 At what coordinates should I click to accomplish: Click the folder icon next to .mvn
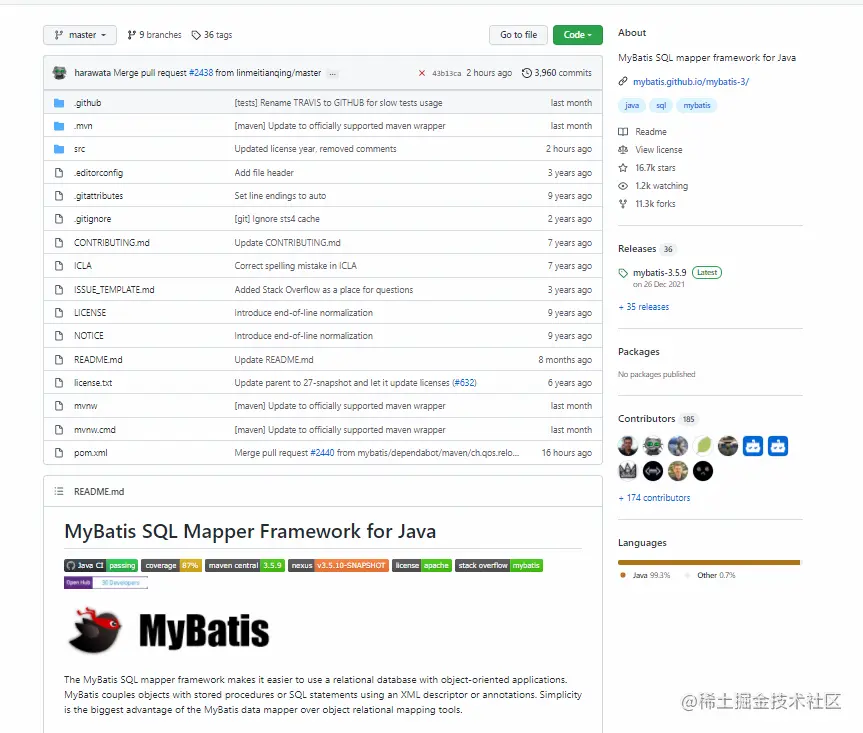(59, 126)
